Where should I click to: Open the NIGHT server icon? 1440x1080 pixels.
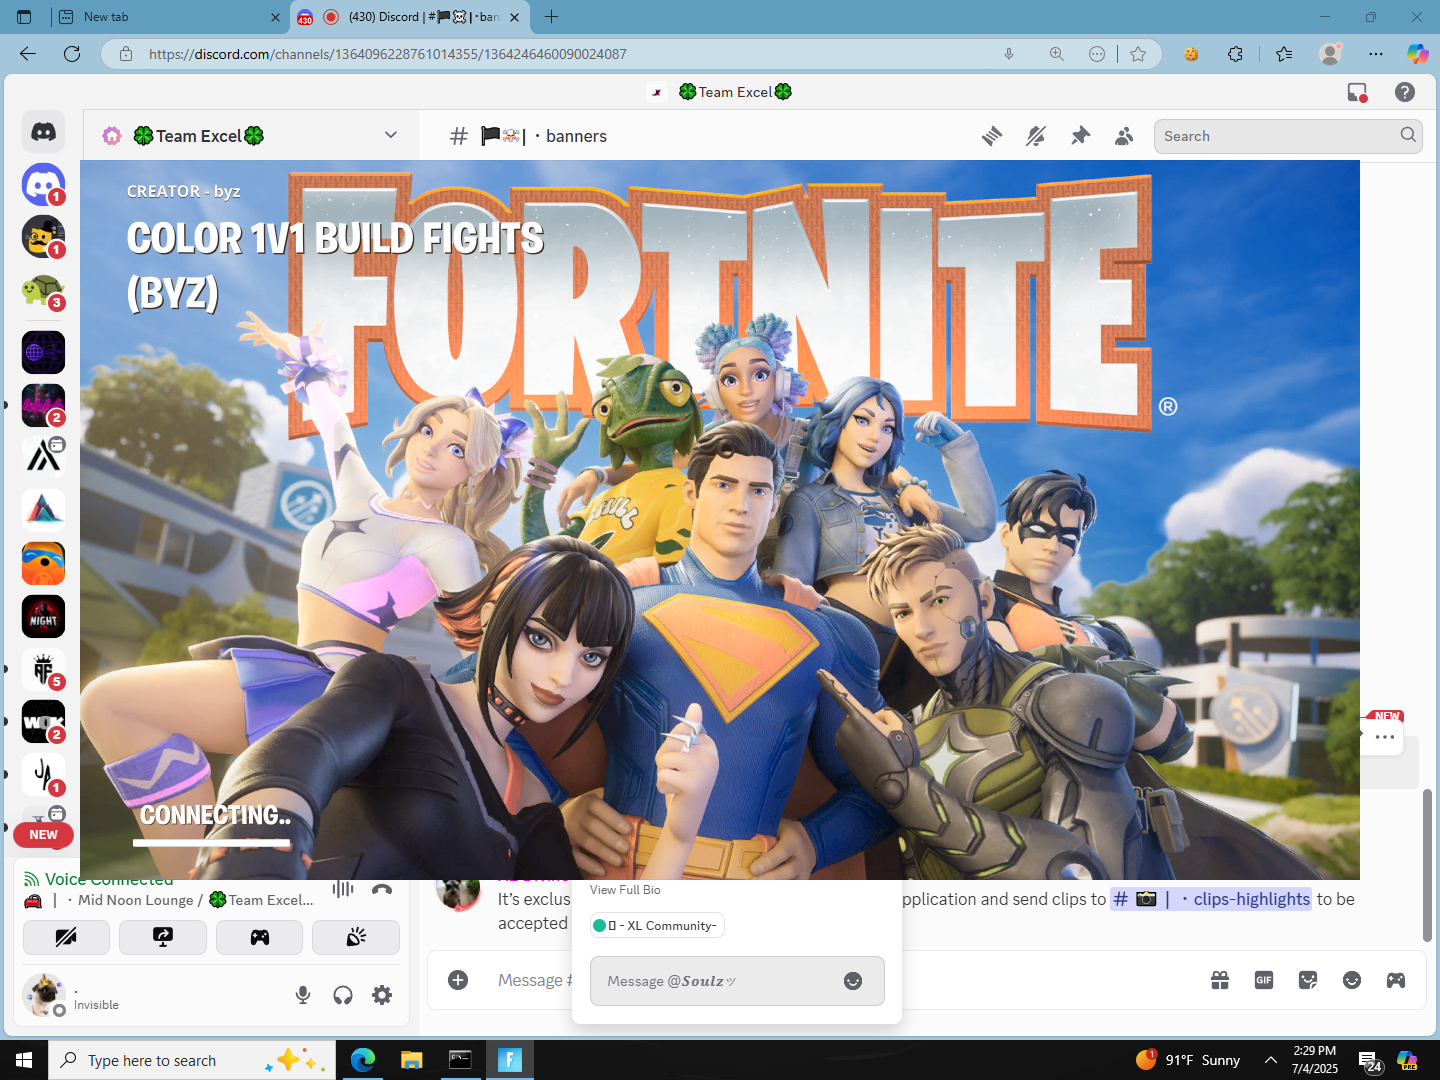pyautogui.click(x=43, y=616)
